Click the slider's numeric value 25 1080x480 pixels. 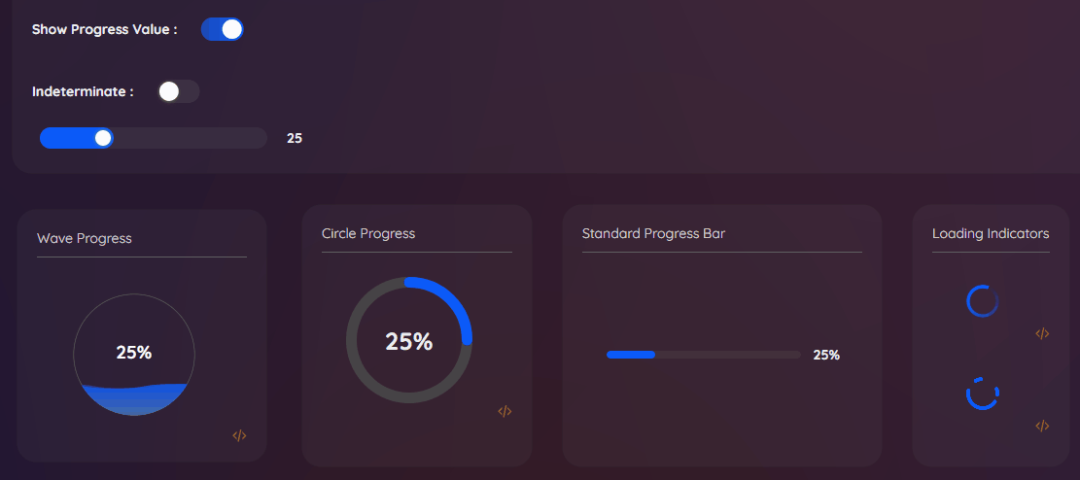[294, 138]
